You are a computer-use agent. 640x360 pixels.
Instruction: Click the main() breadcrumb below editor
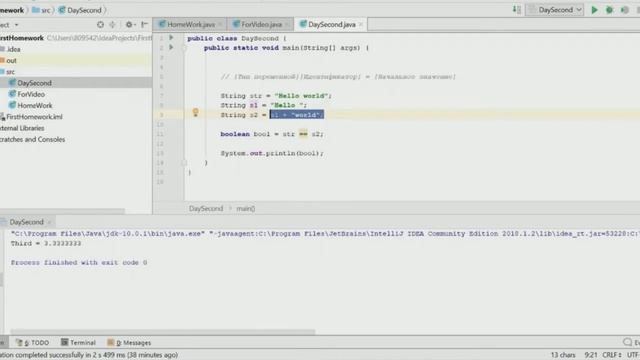(245, 209)
